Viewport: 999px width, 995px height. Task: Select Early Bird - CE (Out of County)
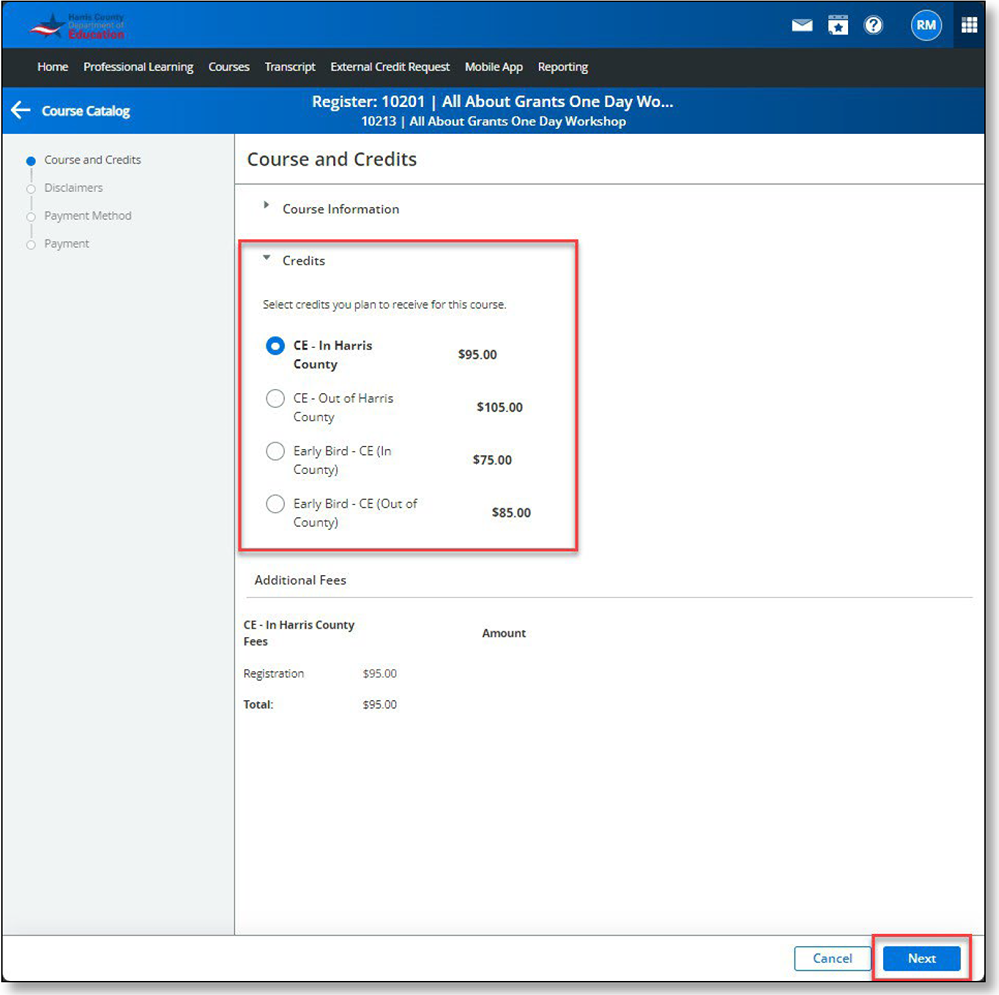coord(275,504)
